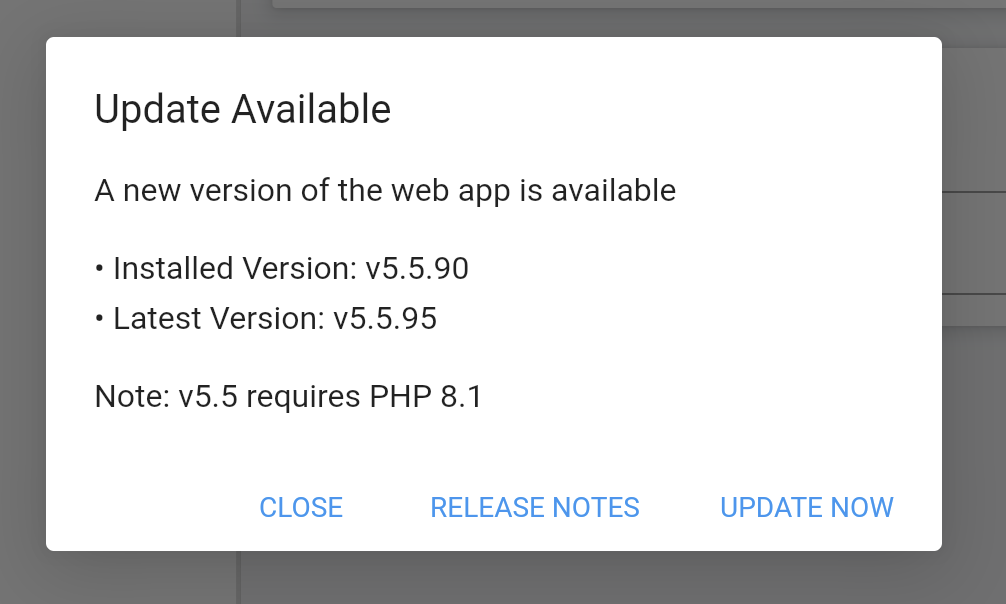Click UPDATE NOW to start updating

point(806,507)
